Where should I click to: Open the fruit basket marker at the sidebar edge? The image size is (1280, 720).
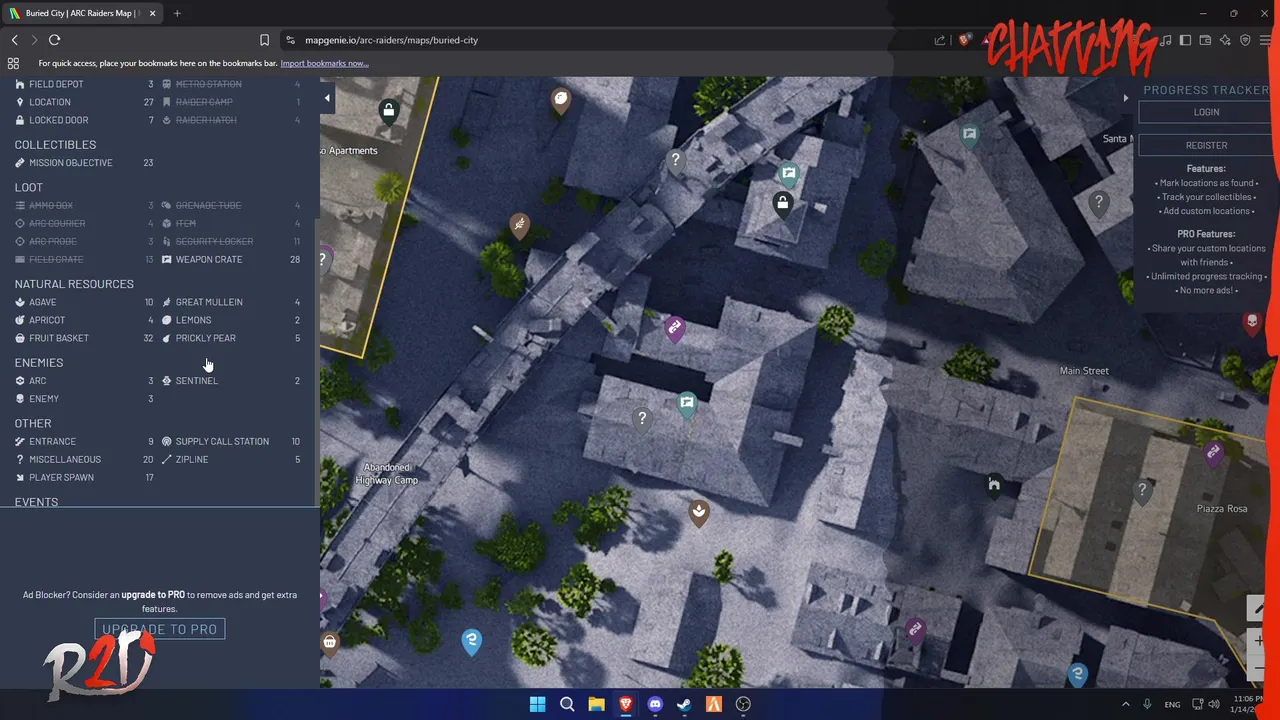pos(329,643)
